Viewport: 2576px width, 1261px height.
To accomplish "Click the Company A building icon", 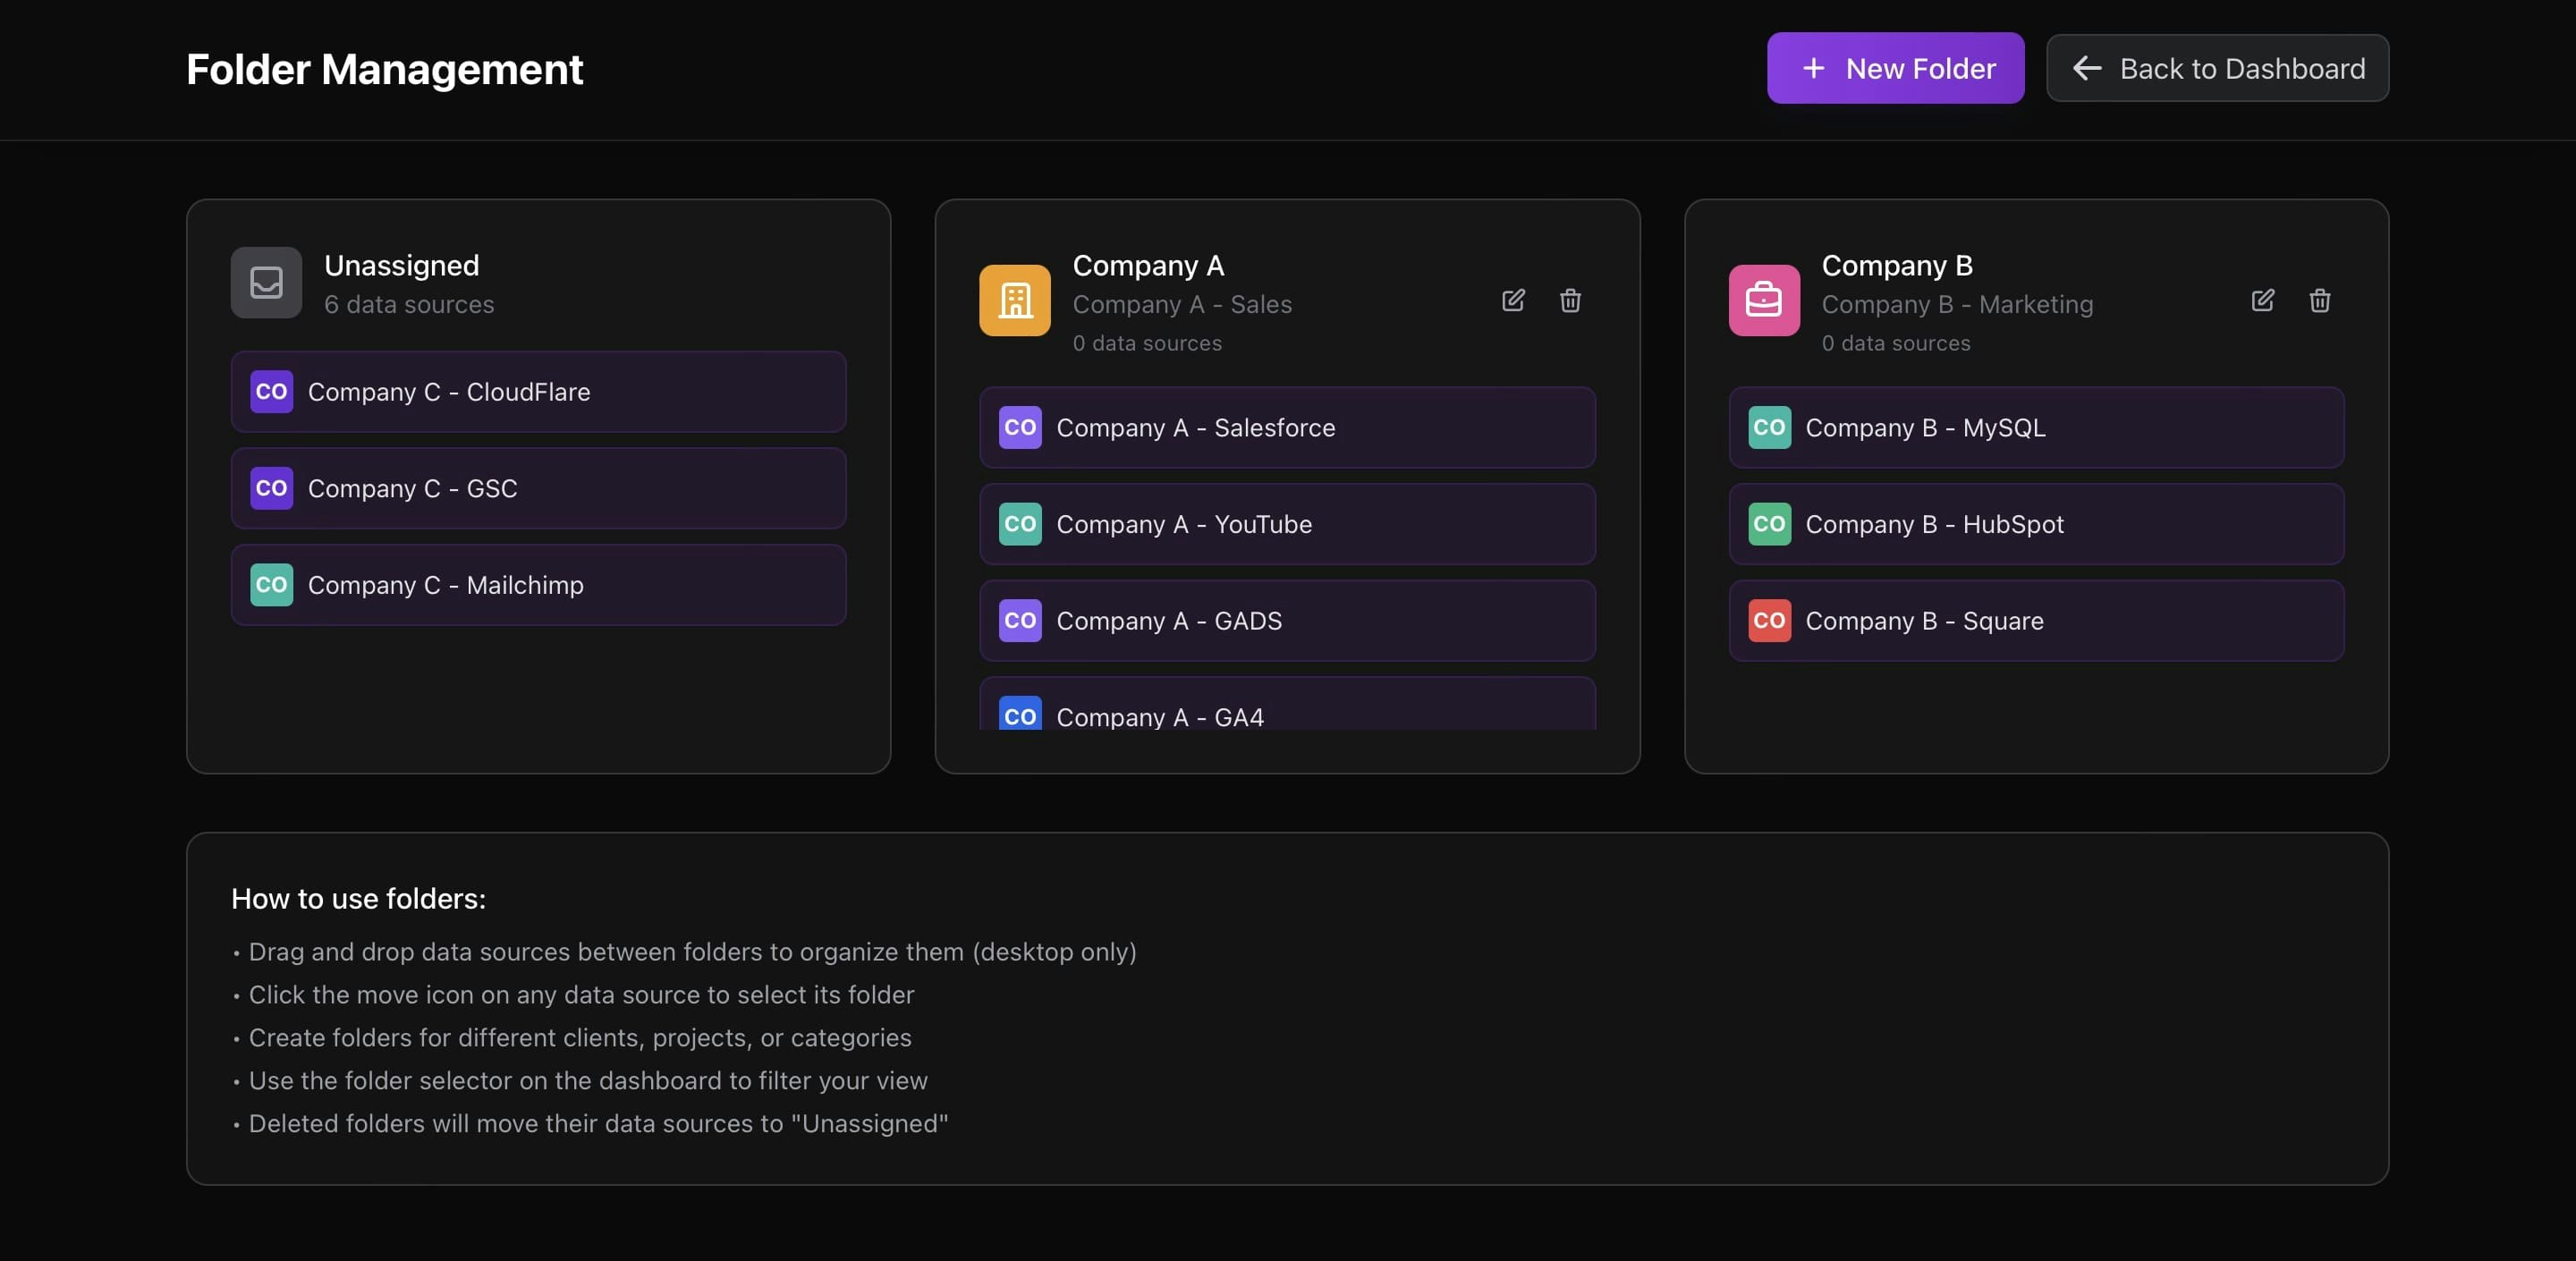I will tap(1014, 300).
